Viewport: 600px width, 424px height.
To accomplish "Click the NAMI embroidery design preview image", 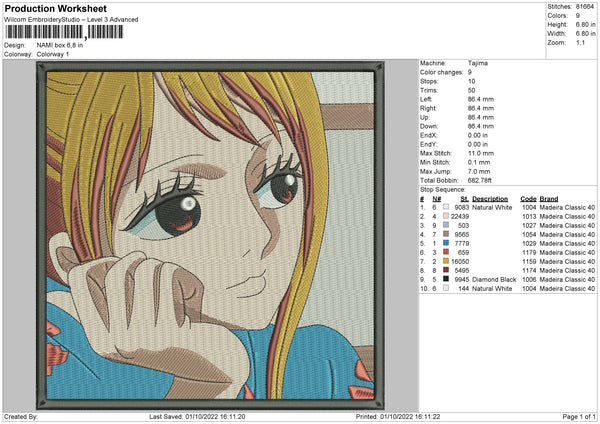I will click(x=210, y=235).
